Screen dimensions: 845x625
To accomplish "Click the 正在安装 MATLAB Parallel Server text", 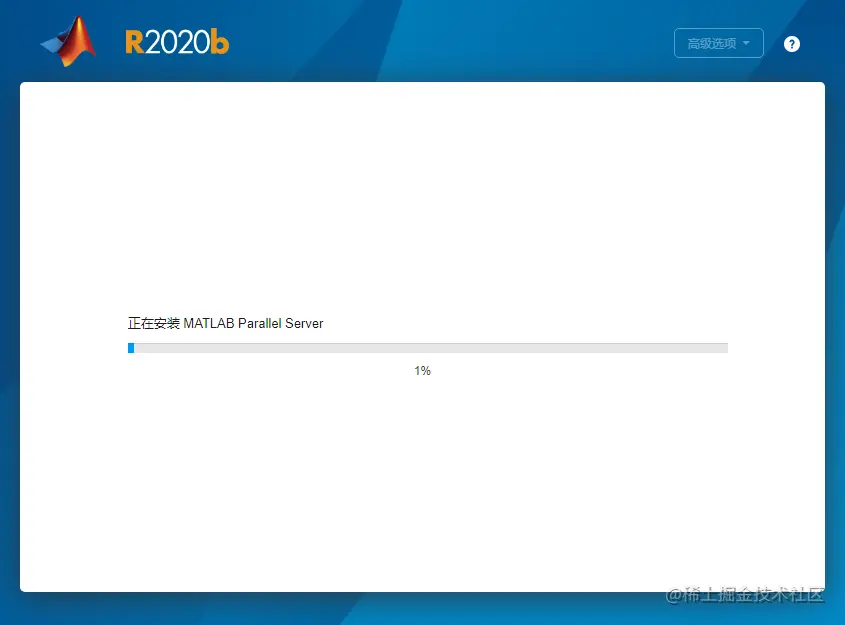I will tap(225, 323).
